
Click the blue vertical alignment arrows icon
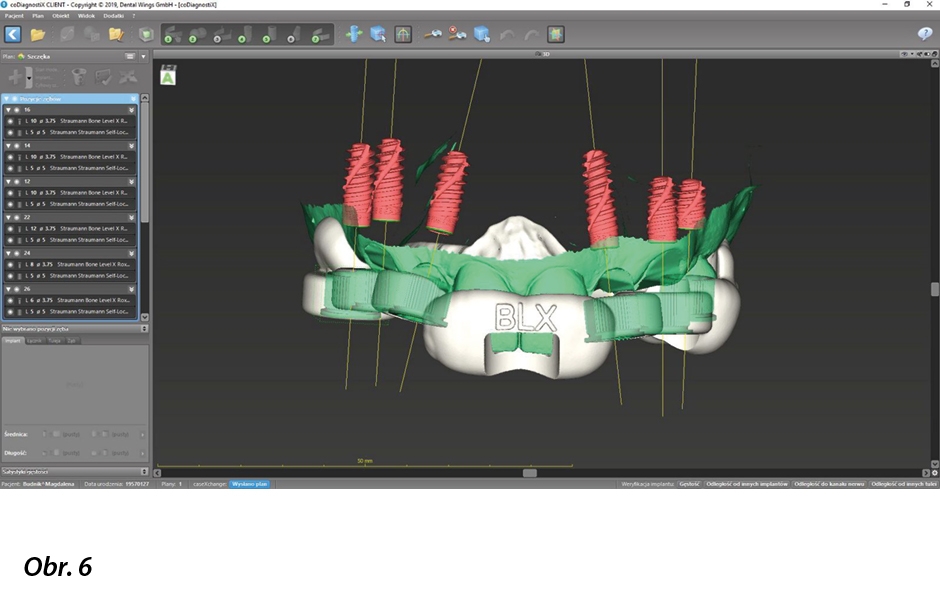[x=353, y=34]
